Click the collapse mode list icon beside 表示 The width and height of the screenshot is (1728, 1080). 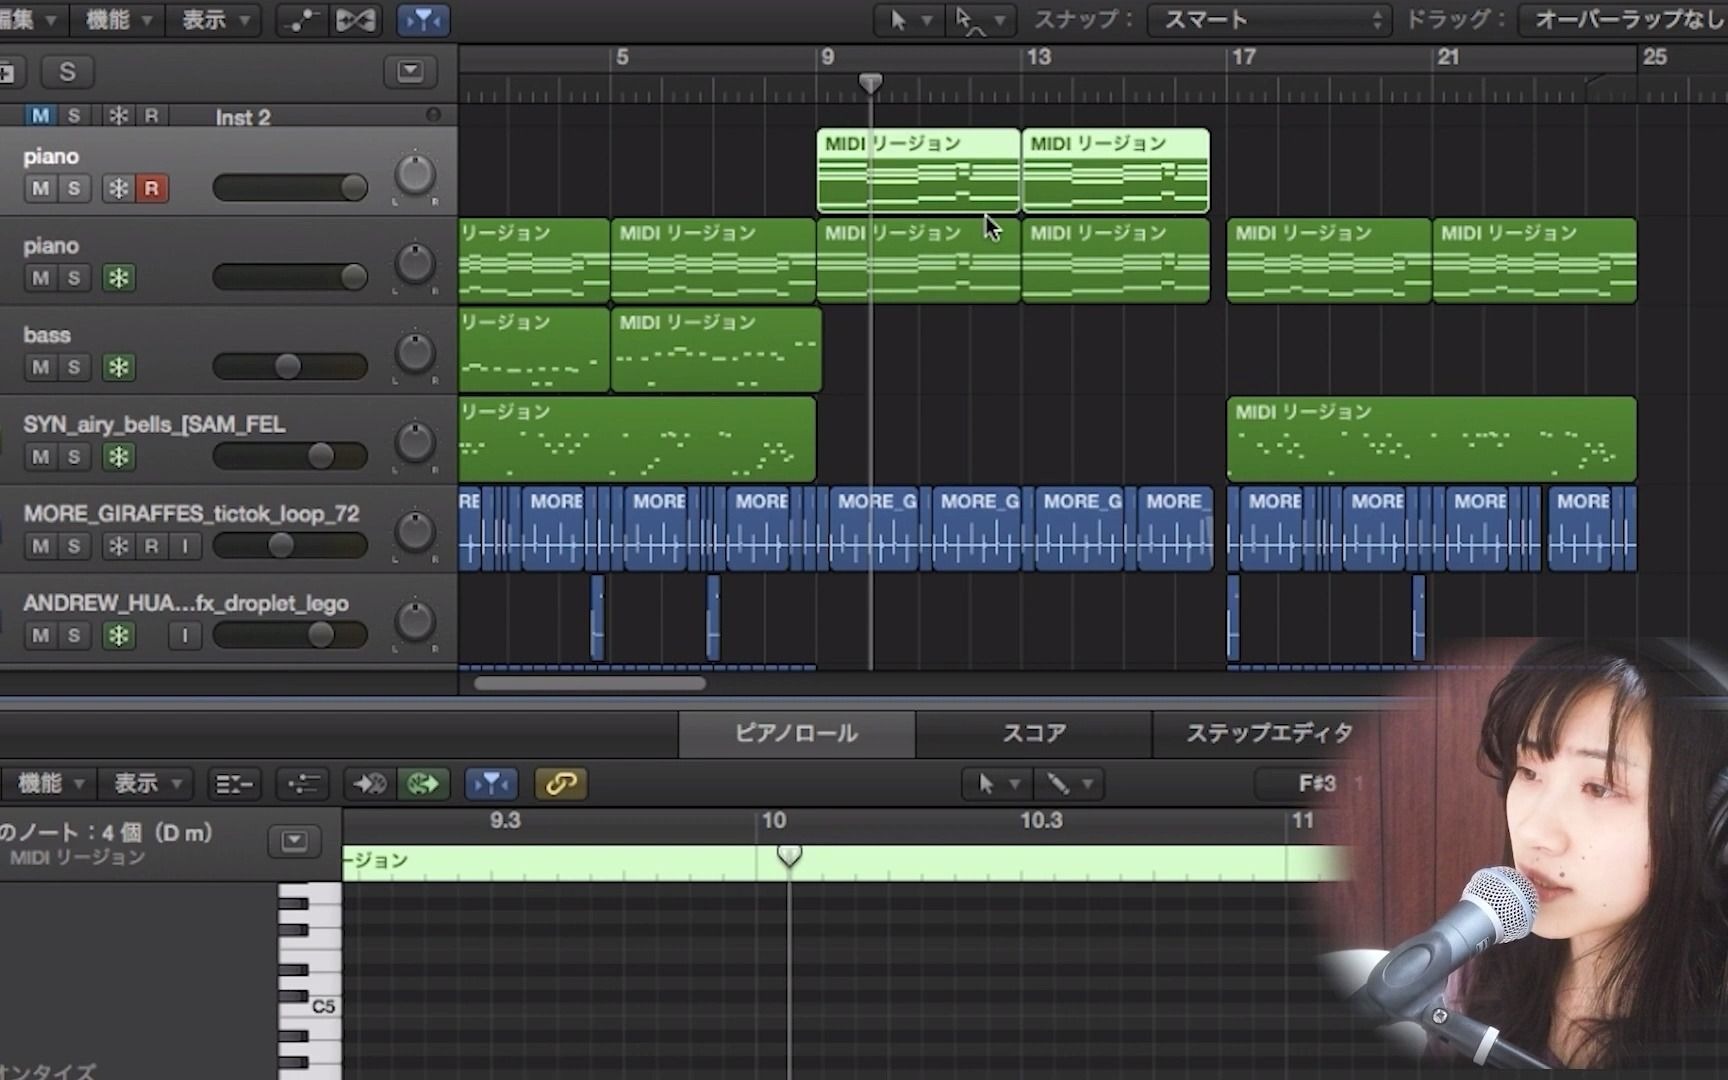click(x=233, y=784)
